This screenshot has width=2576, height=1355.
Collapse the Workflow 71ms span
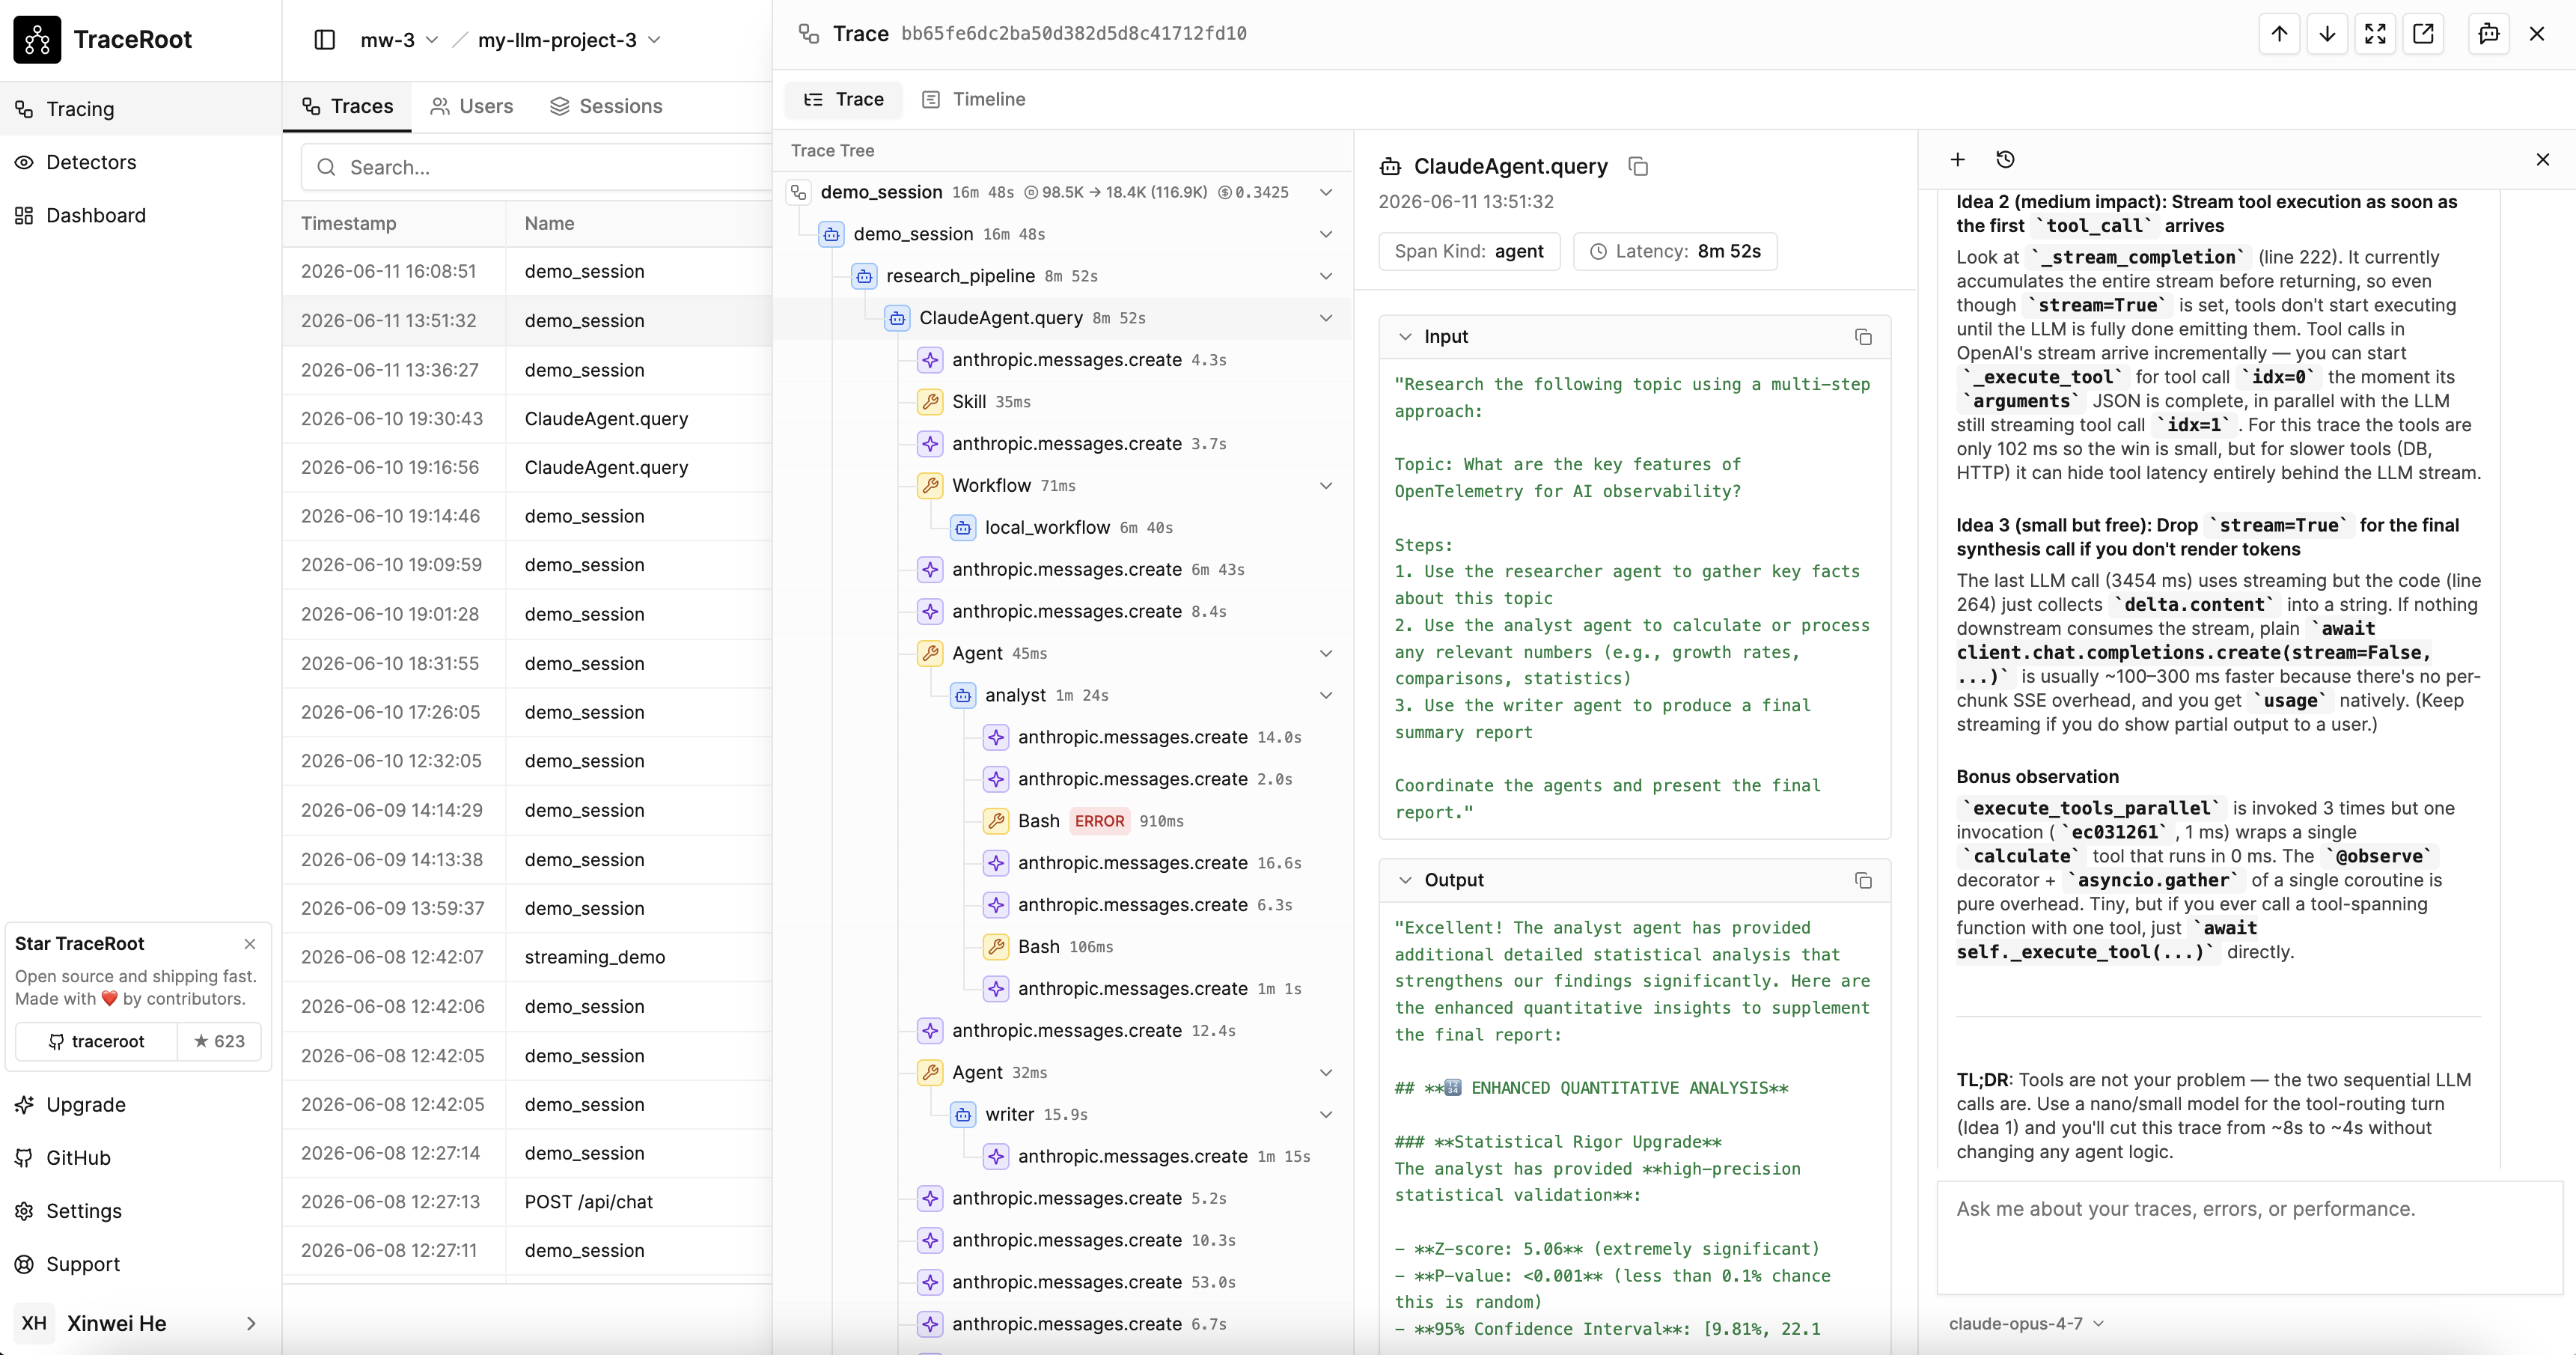click(1326, 486)
